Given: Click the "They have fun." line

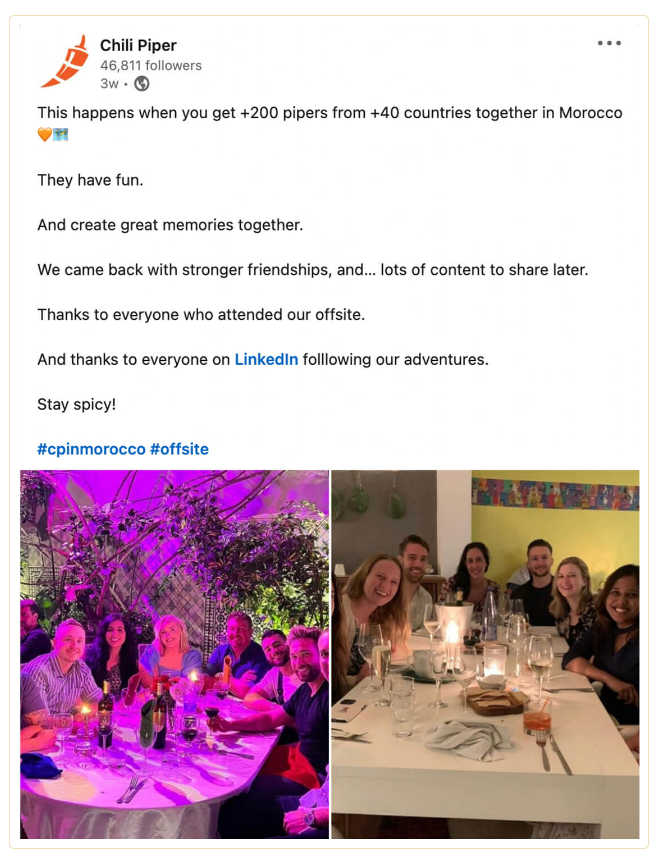Looking at the screenshot, I should click(x=90, y=180).
